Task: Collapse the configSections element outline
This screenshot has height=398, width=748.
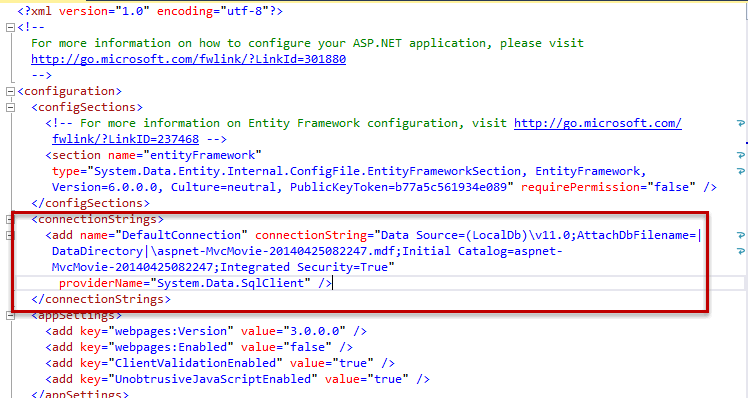Action: [10, 107]
